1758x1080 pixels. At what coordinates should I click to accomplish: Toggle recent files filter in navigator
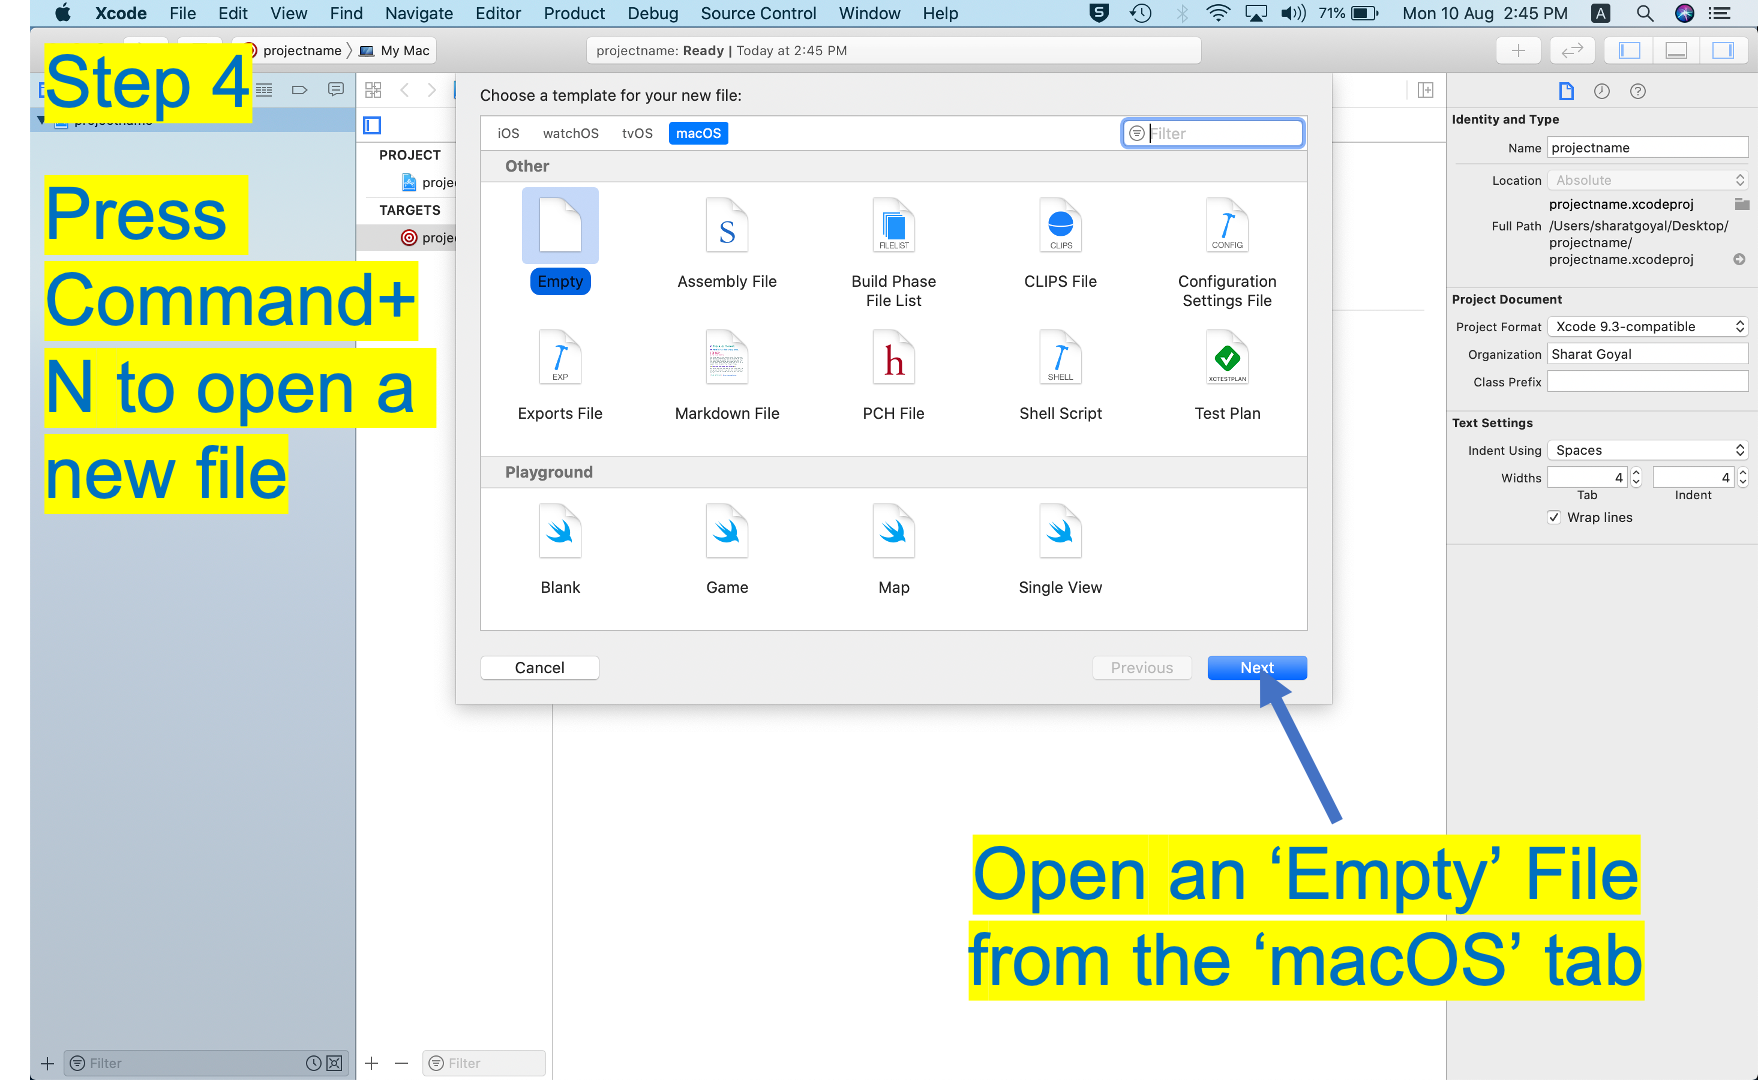coord(313,1063)
